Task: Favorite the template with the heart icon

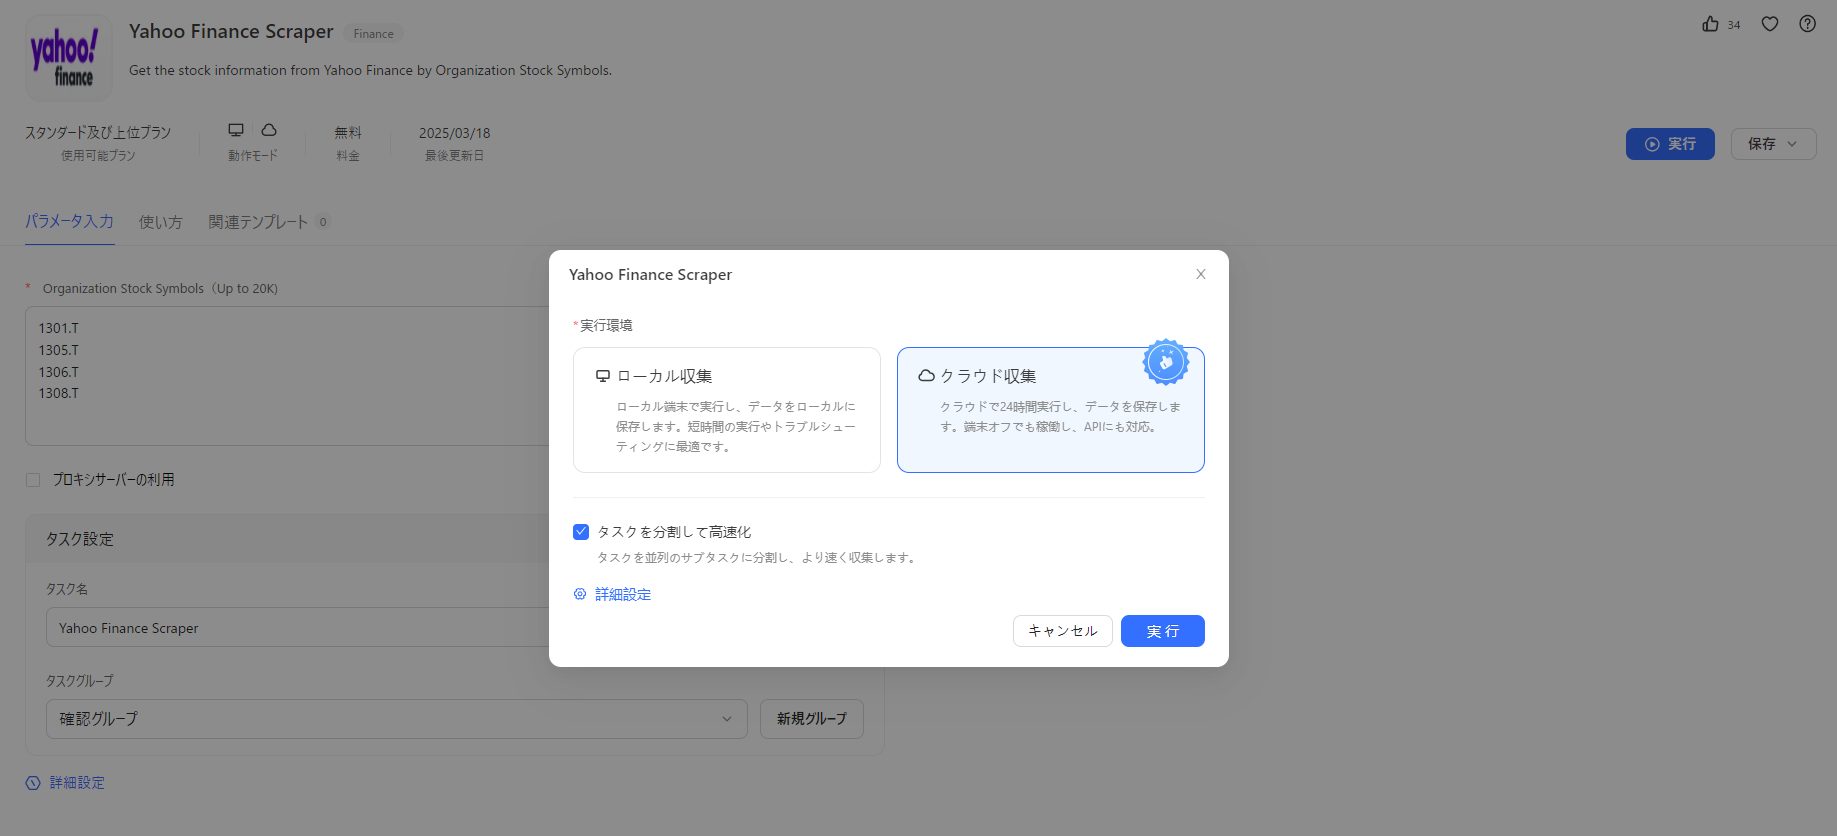Action: point(1770,24)
